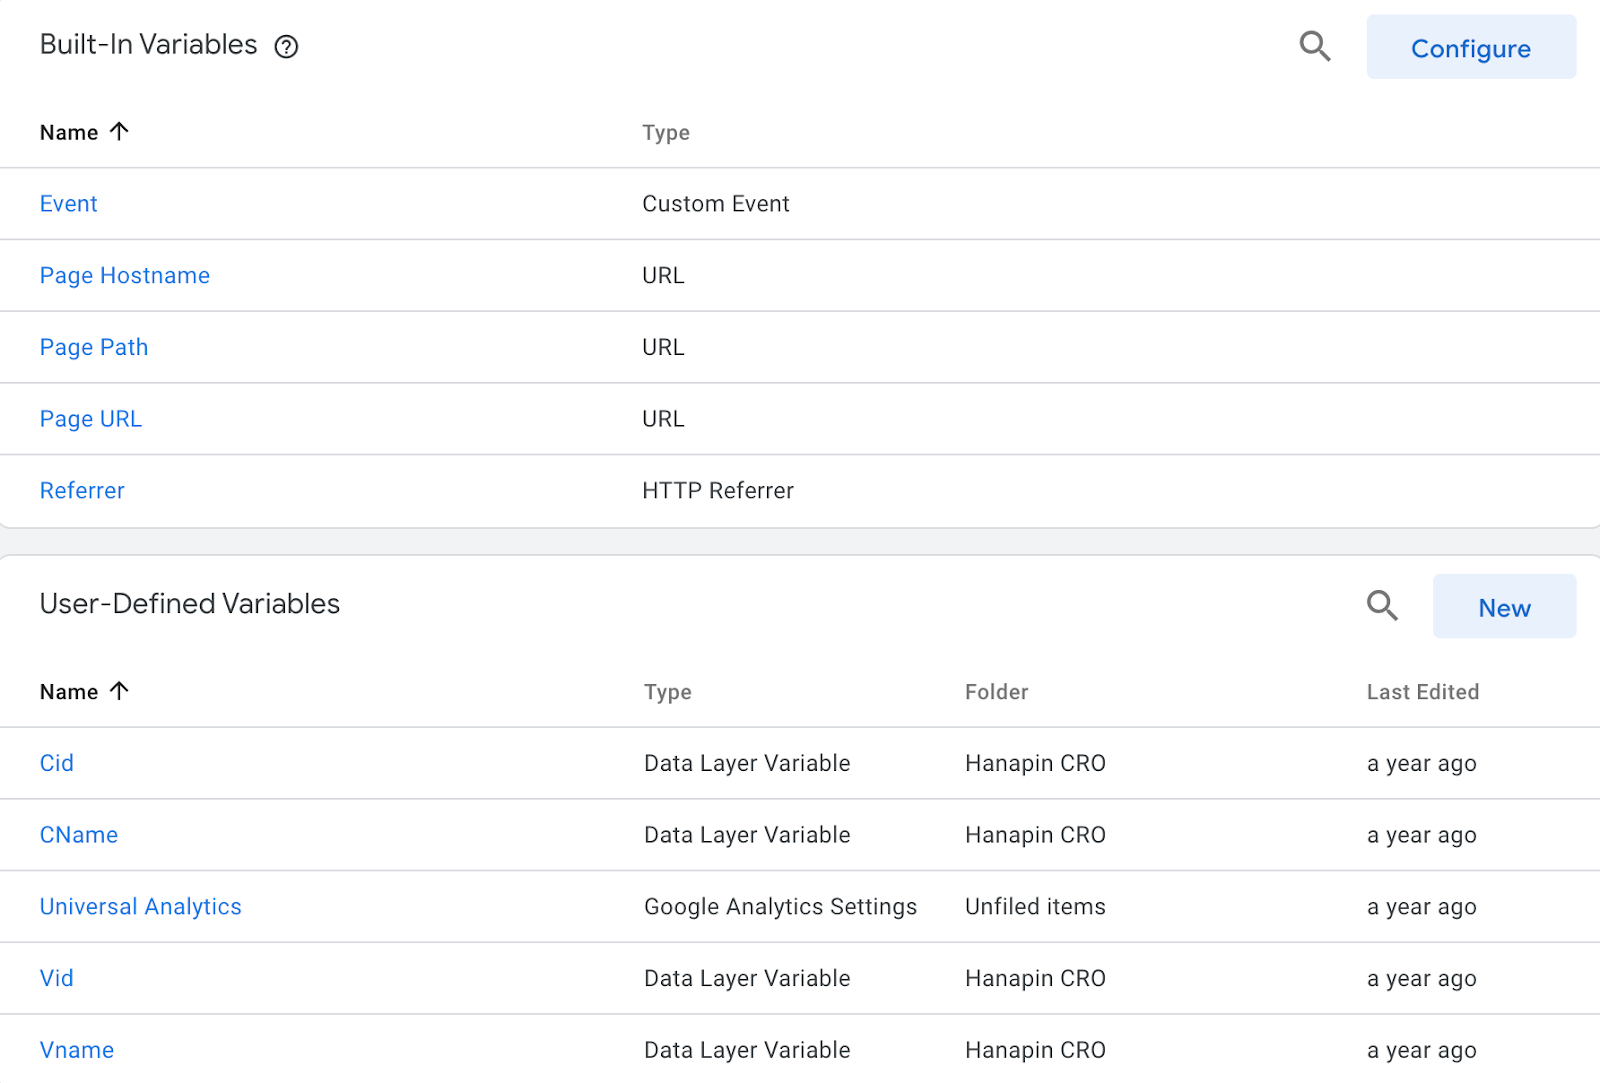
Task: Click the Last Edited column header
Action: click(x=1422, y=692)
